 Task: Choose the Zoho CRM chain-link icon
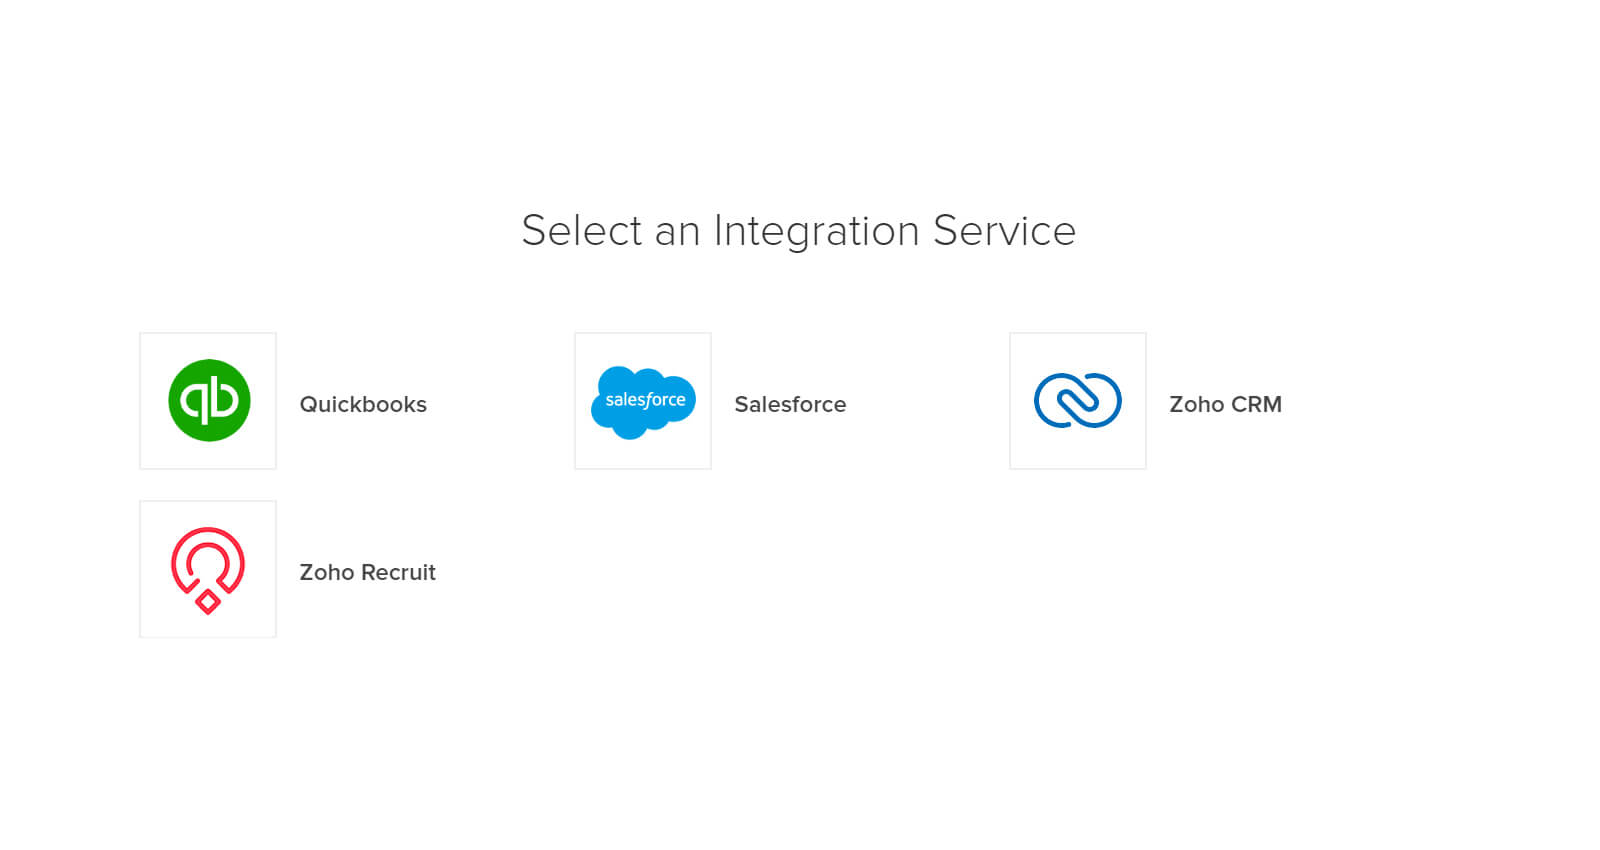pos(1078,400)
